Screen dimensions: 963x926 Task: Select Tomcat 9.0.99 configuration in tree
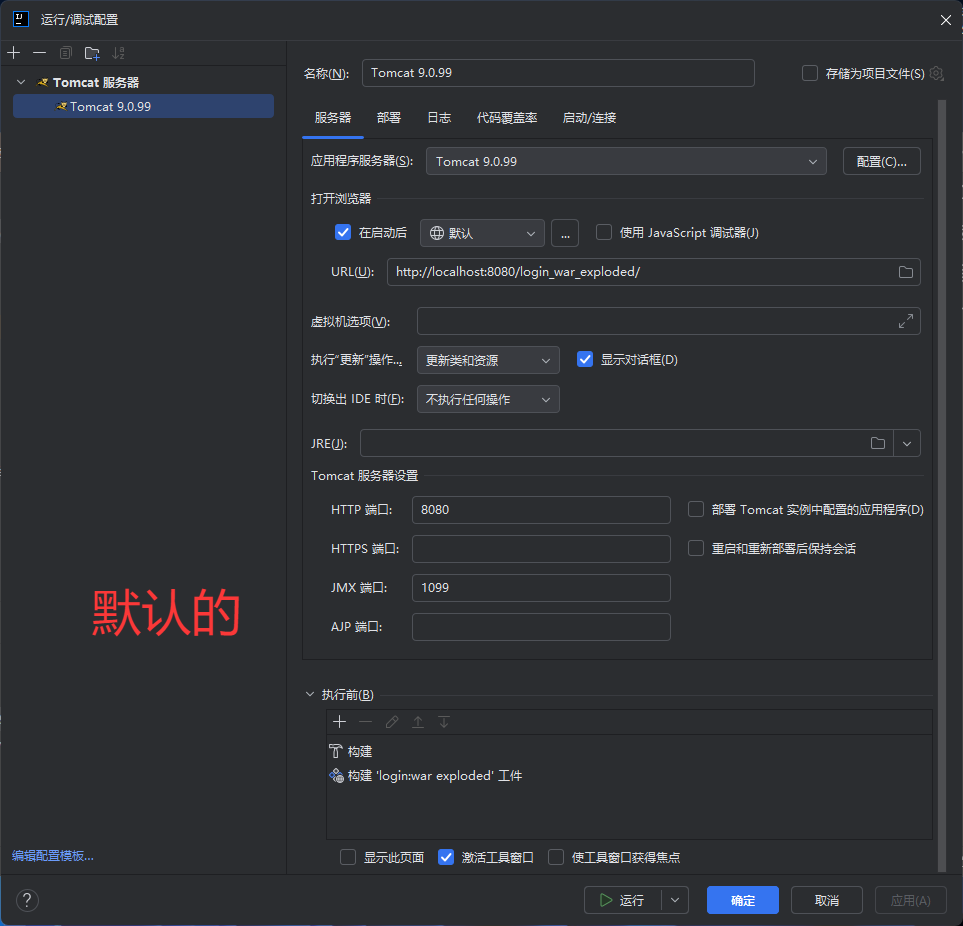tap(143, 106)
